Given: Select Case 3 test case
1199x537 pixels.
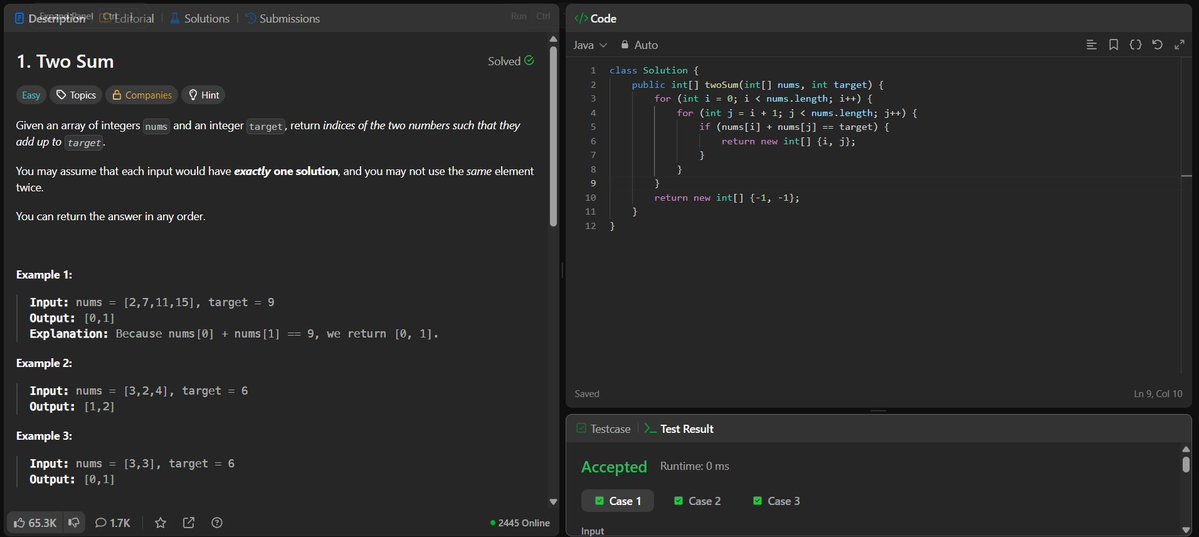Looking at the screenshot, I should coord(776,501).
